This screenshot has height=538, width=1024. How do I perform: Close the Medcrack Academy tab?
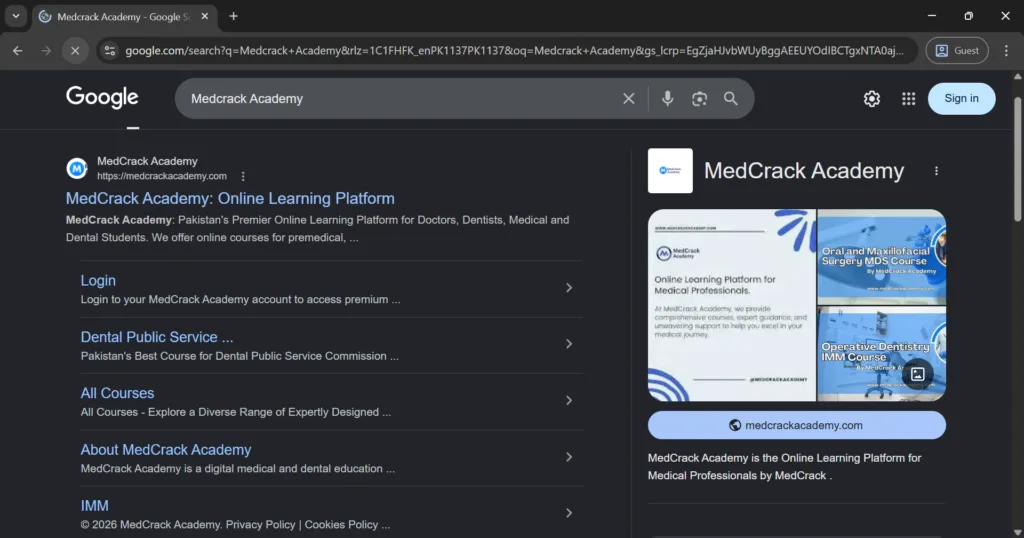coord(204,16)
